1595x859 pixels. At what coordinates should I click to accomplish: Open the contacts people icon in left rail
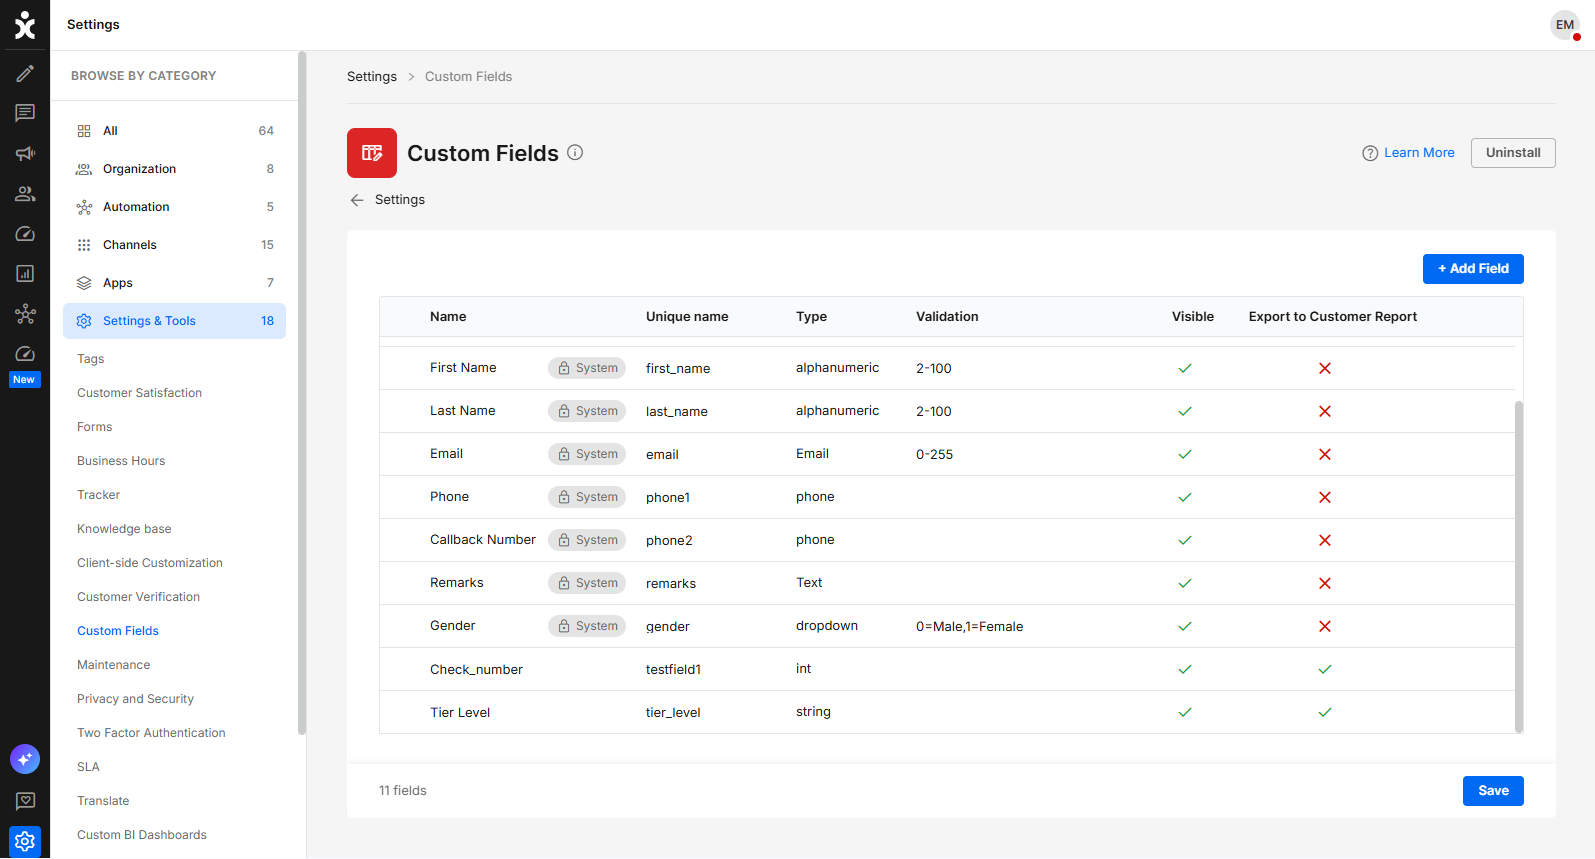pyautogui.click(x=25, y=194)
